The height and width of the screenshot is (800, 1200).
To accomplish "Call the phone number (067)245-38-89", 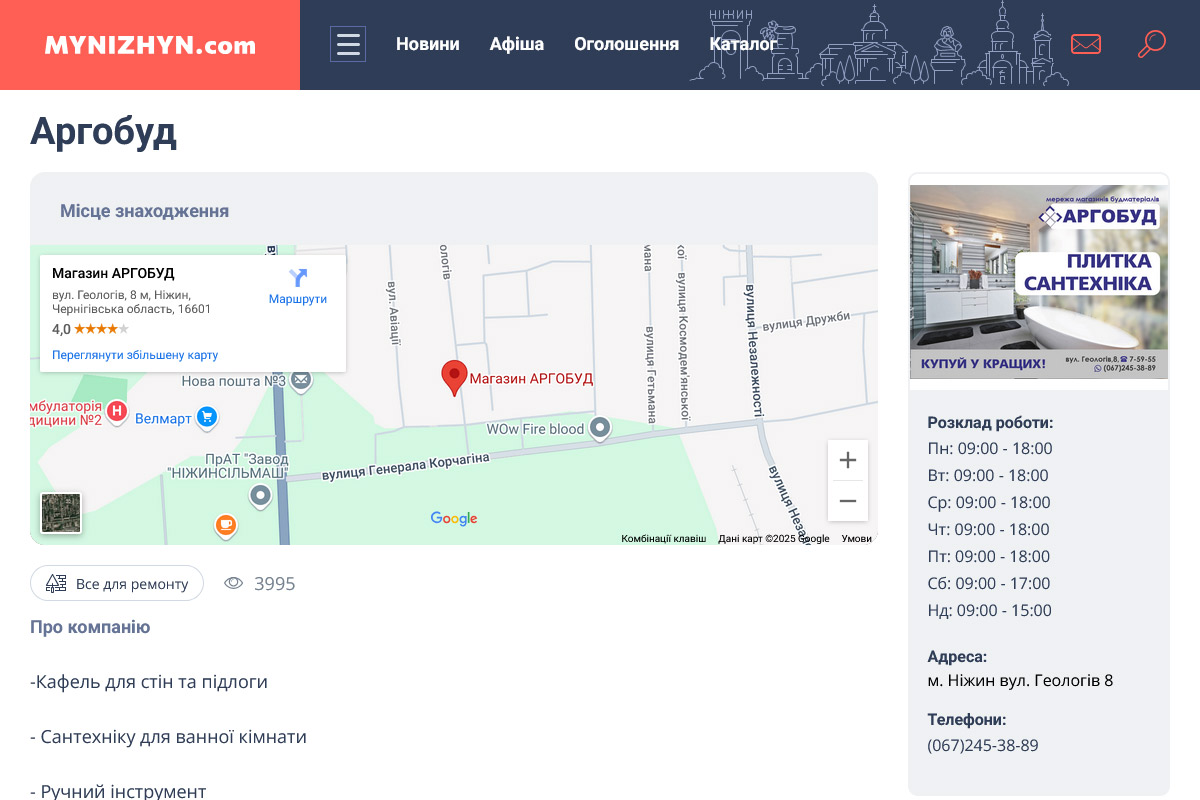I will point(982,745).
